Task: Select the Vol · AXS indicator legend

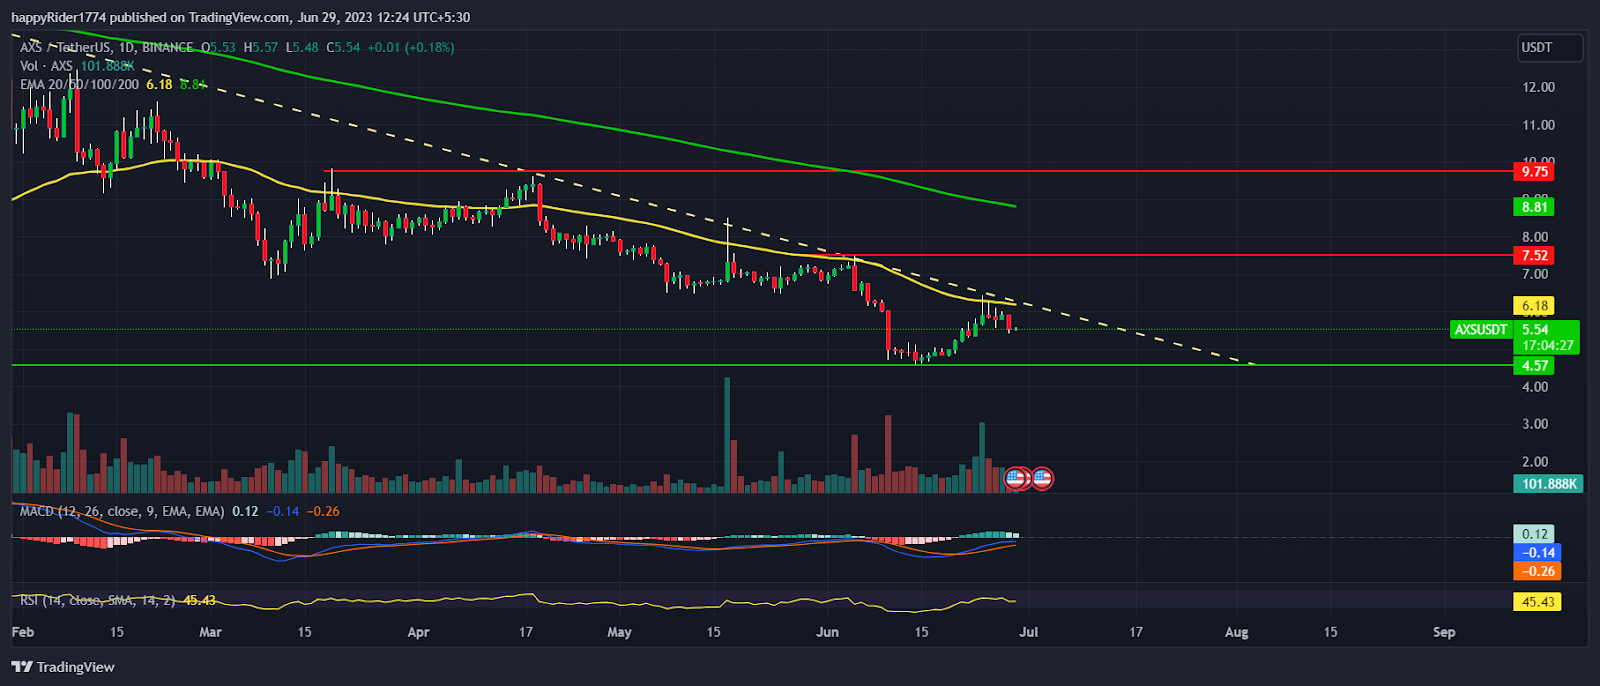Action: [x=46, y=66]
